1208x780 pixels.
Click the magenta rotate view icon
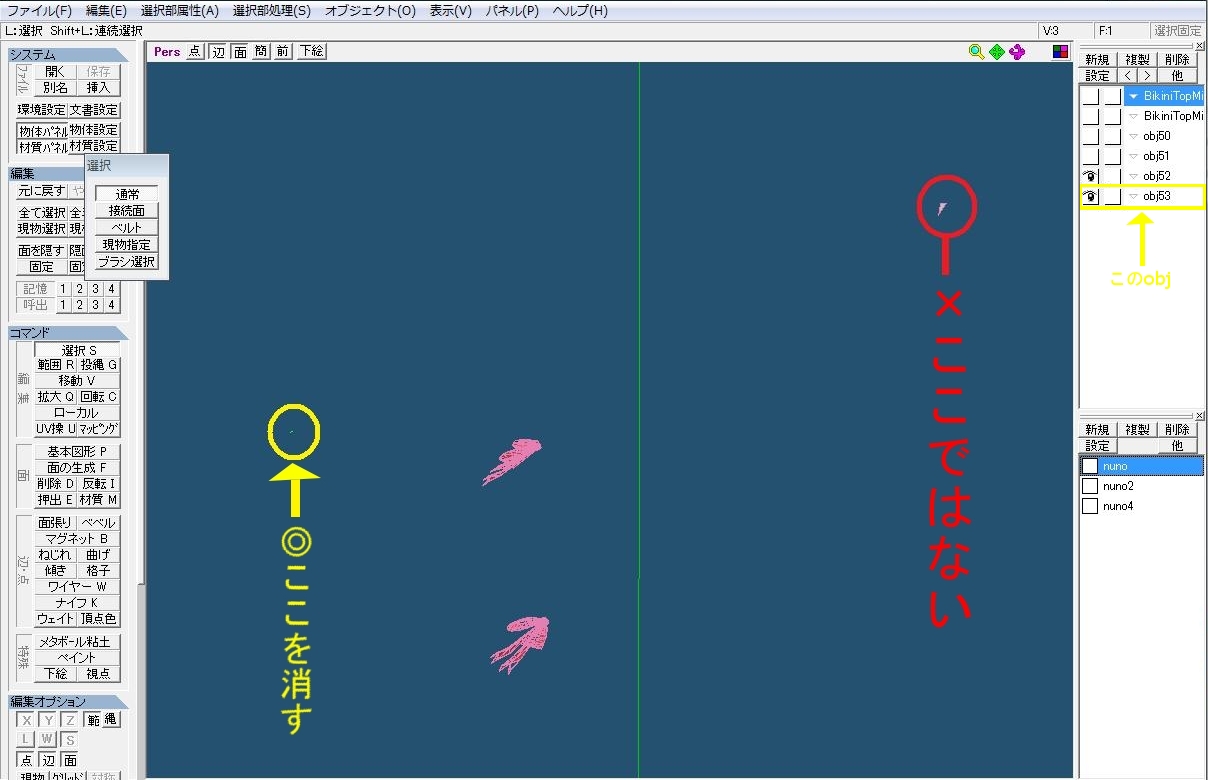pyautogui.click(x=1017, y=52)
